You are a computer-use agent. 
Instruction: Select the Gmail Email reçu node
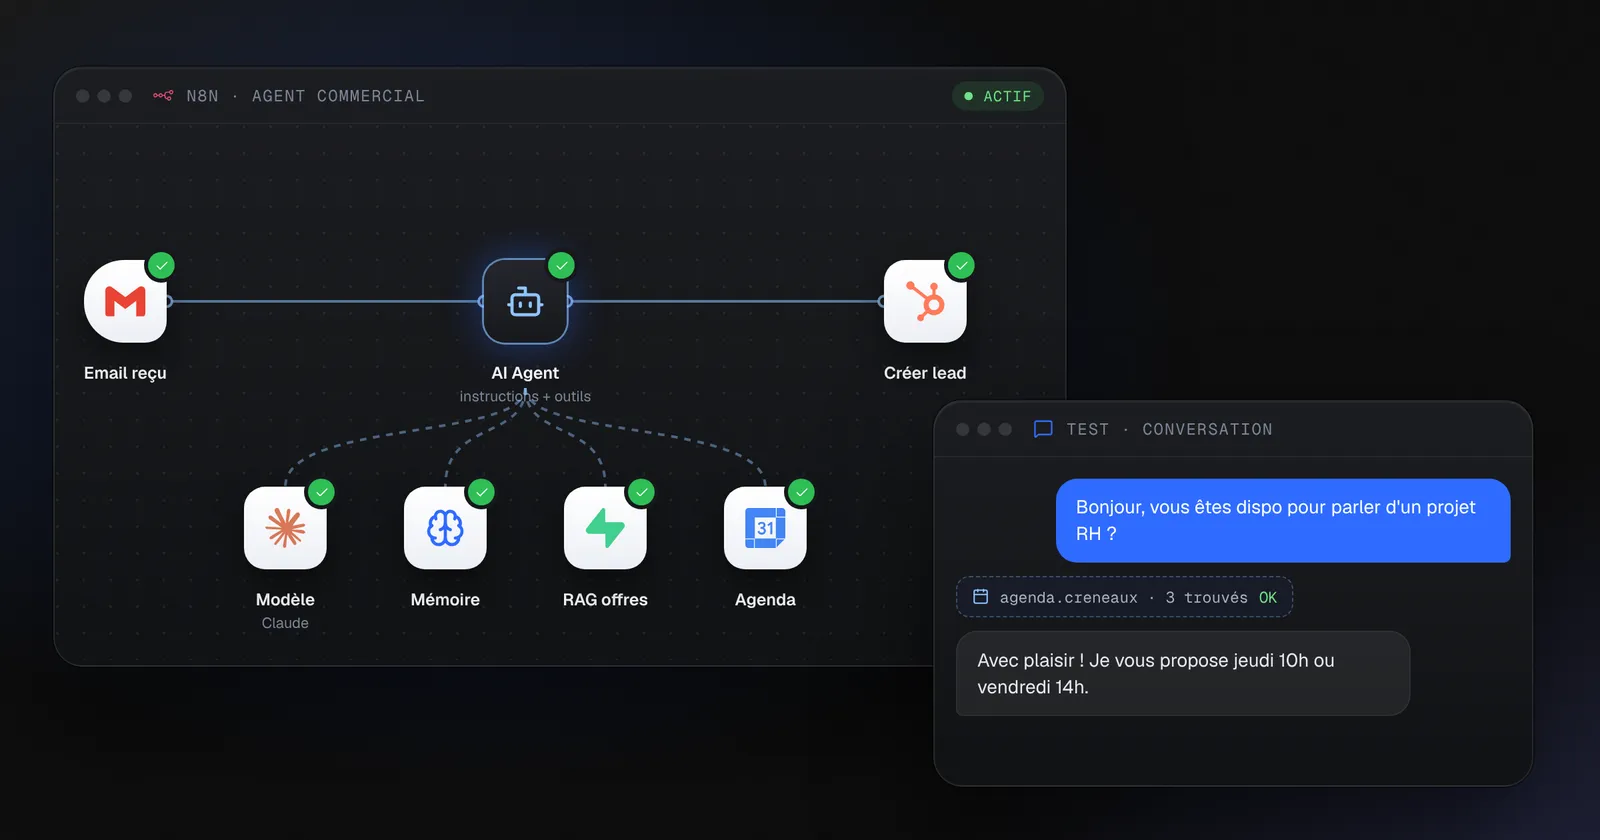pos(125,301)
